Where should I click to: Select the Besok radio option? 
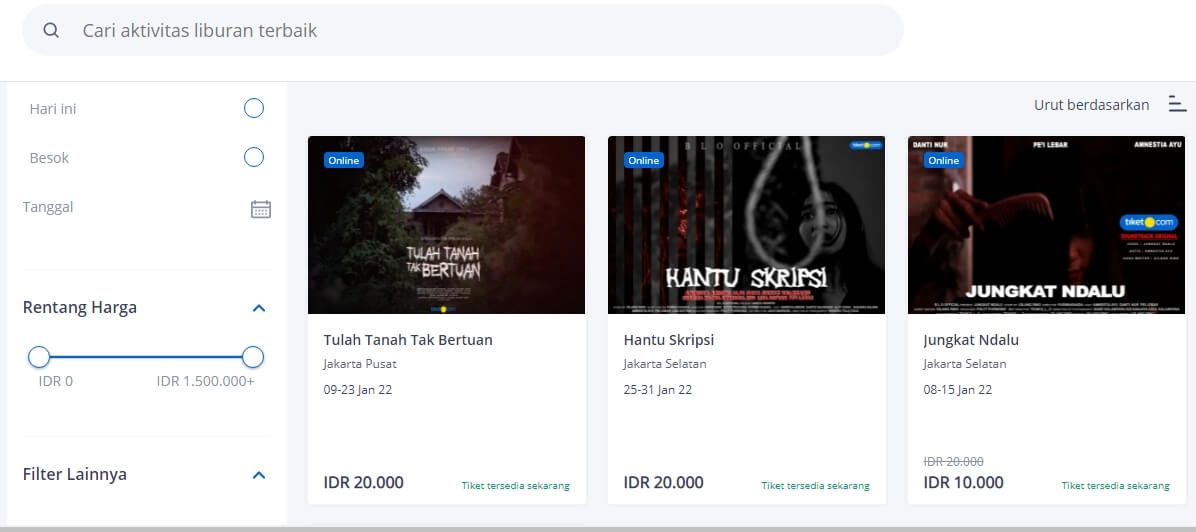point(254,157)
